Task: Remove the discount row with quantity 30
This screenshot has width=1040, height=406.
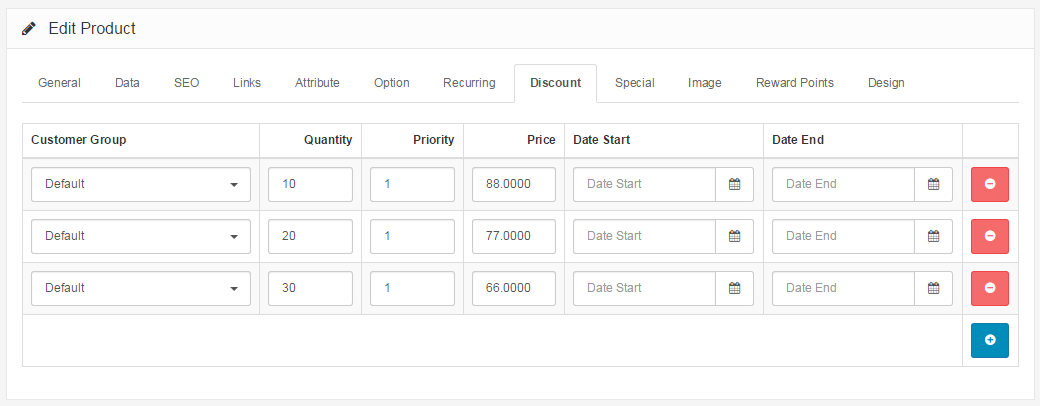Action: [990, 288]
